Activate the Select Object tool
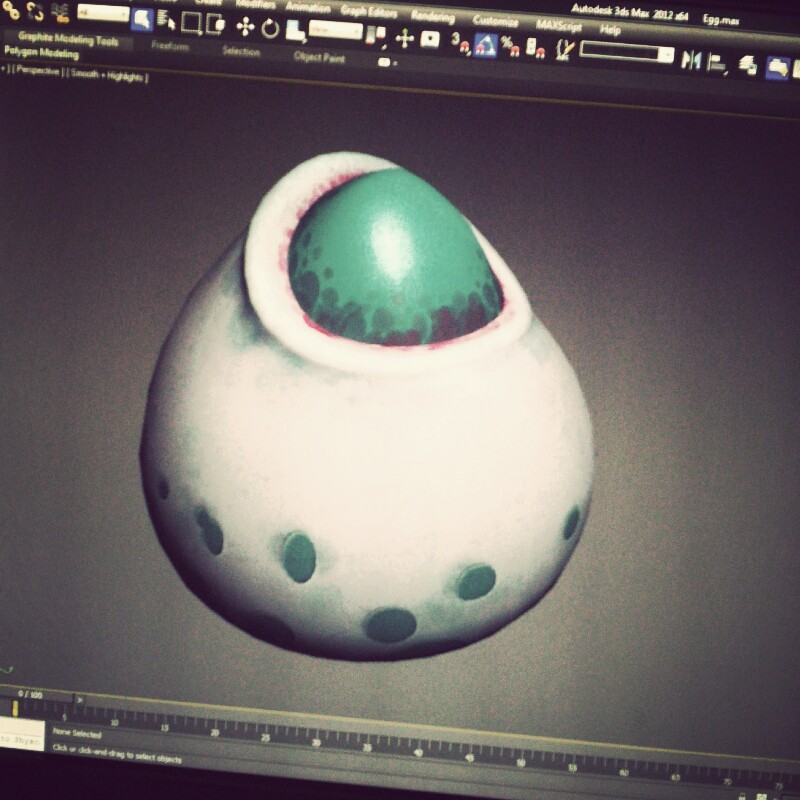This screenshot has height=800, width=800. click(142, 19)
